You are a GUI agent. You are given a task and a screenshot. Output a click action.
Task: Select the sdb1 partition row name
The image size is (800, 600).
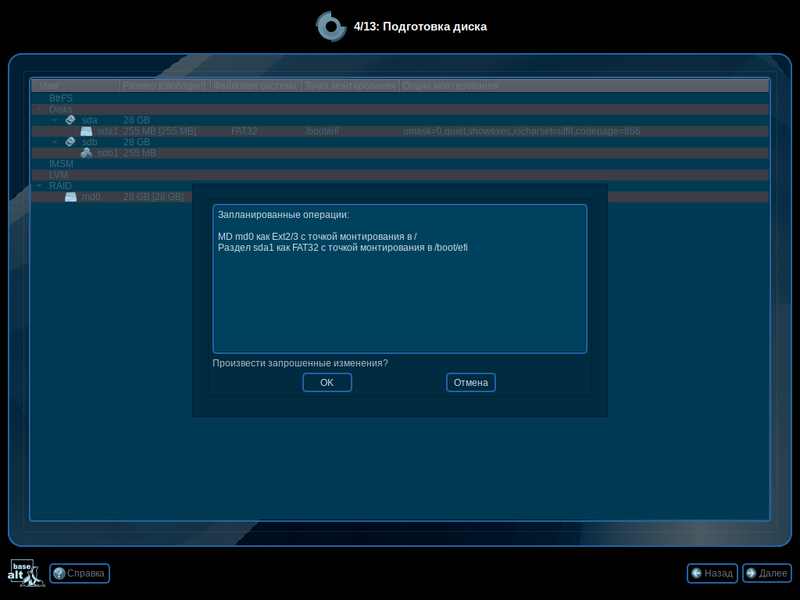click(x=107, y=153)
